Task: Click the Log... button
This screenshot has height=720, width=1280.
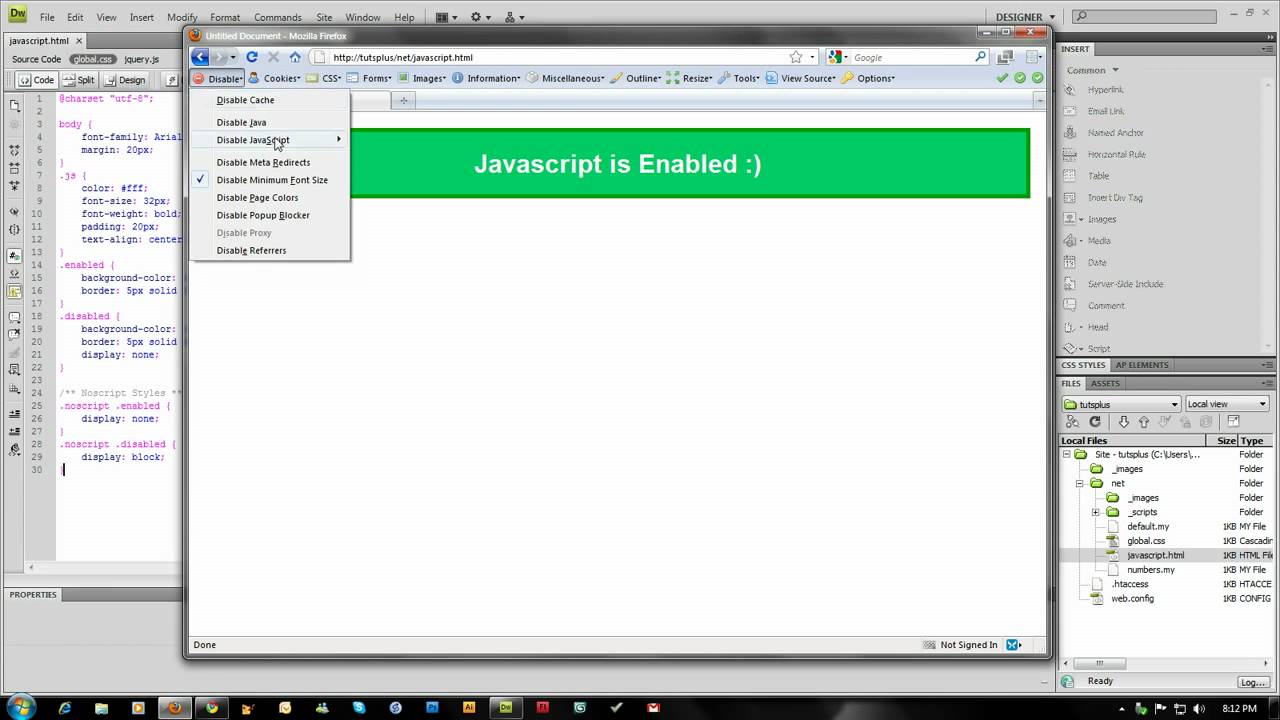Action: 1253,682
